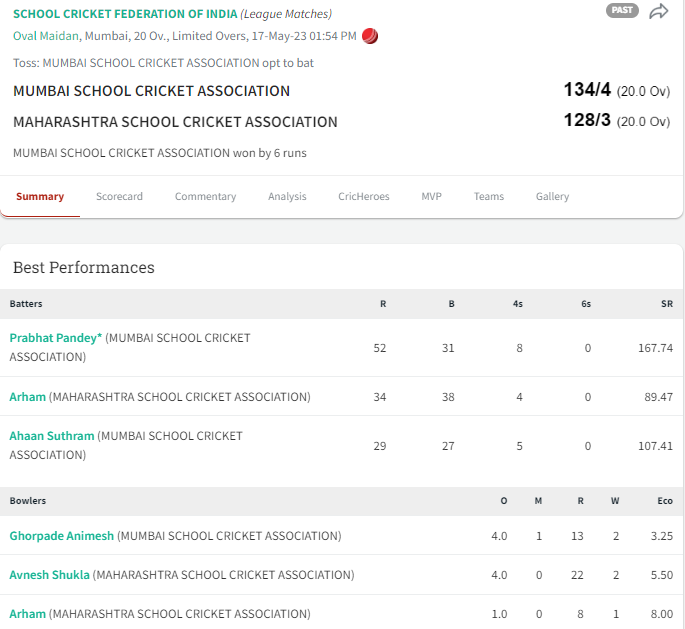685x629 pixels.
Task: Open School Cricket Federation of India link
Action: (x=125, y=14)
